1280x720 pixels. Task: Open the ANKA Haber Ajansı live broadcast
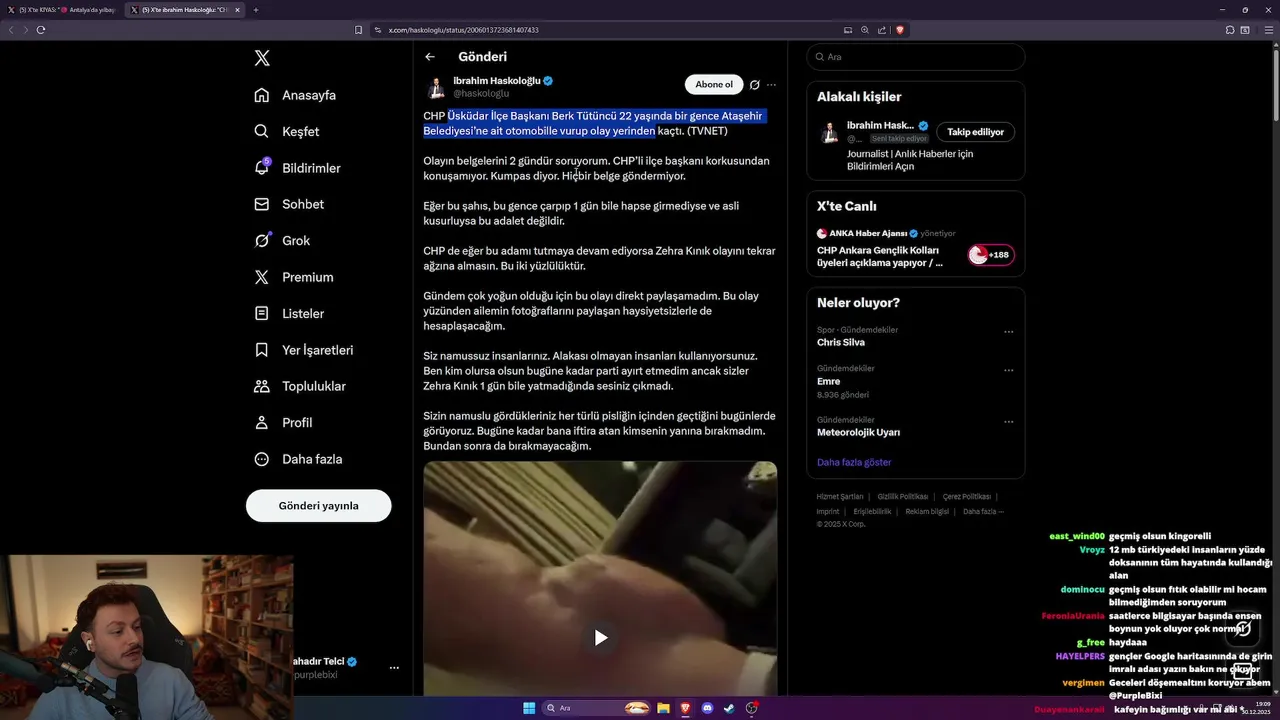point(880,256)
